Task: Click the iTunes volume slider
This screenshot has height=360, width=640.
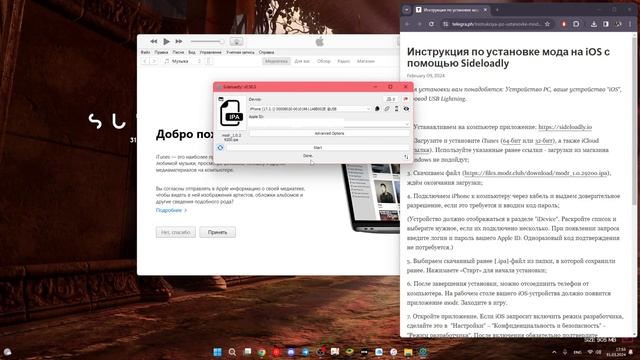Action: [x=207, y=41]
